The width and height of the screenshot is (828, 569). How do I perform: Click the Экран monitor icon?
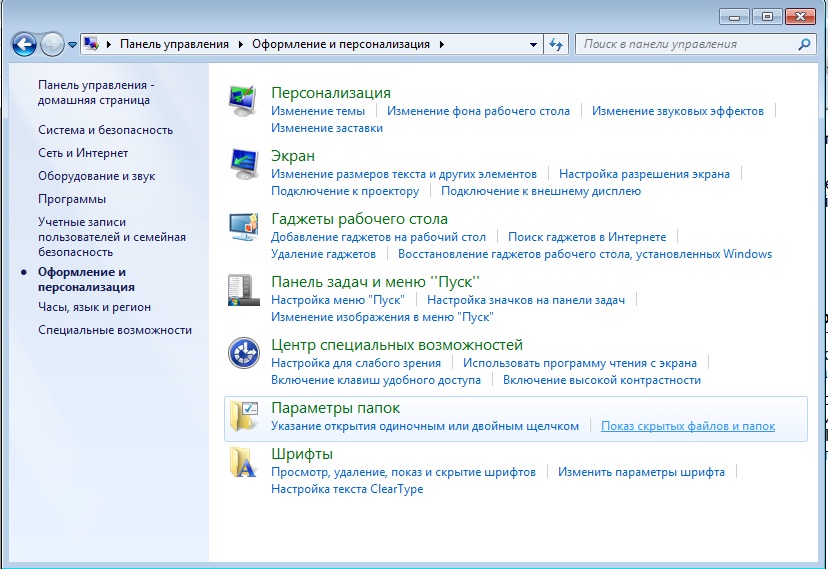pos(244,164)
